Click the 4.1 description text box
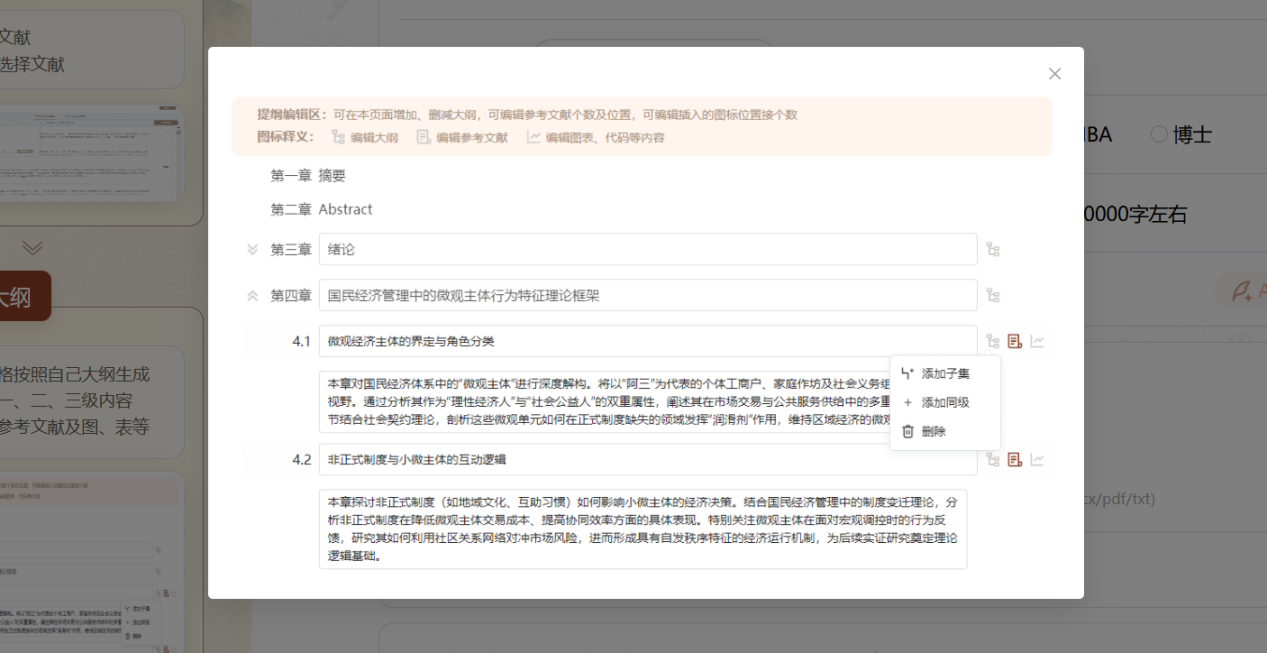The width and height of the screenshot is (1267, 653). click(x=643, y=401)
